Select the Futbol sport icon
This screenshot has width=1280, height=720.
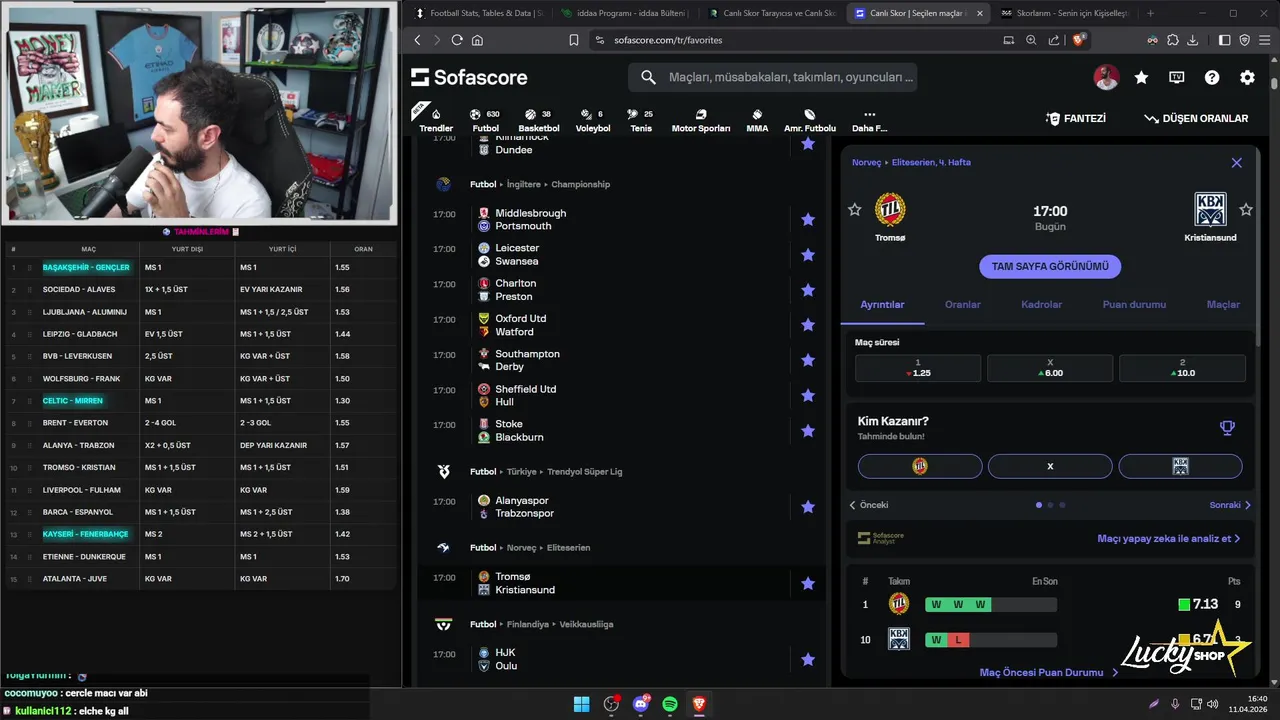[x=485, y=119]
